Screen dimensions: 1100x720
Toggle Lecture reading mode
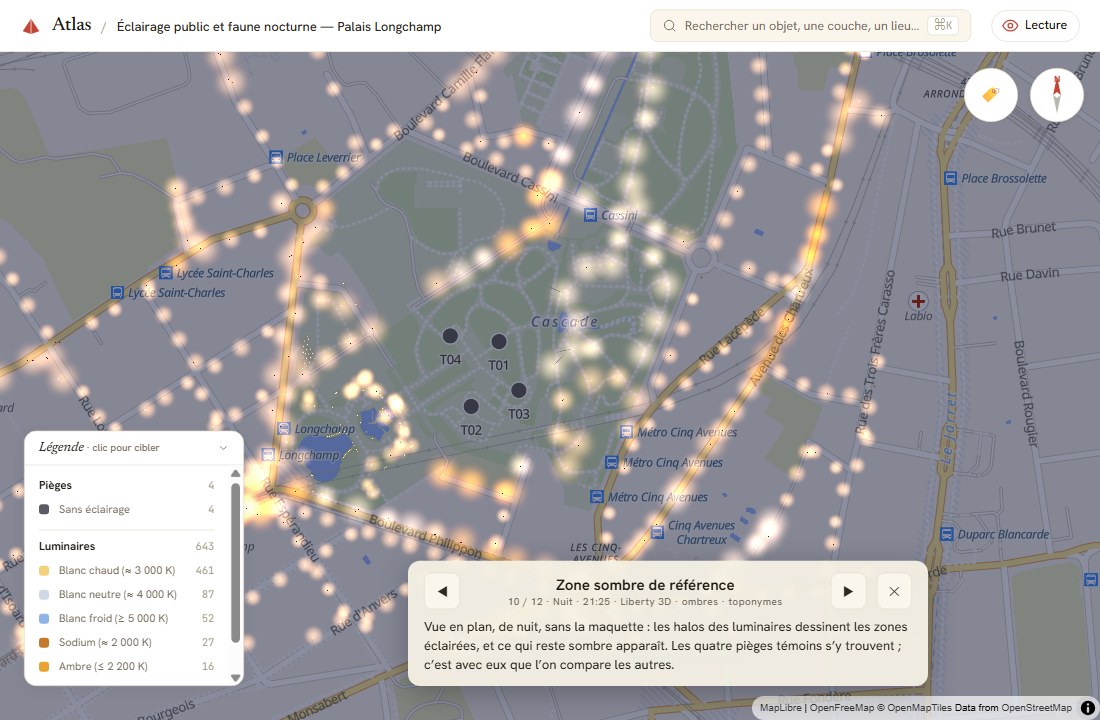tap(1035, 26)
